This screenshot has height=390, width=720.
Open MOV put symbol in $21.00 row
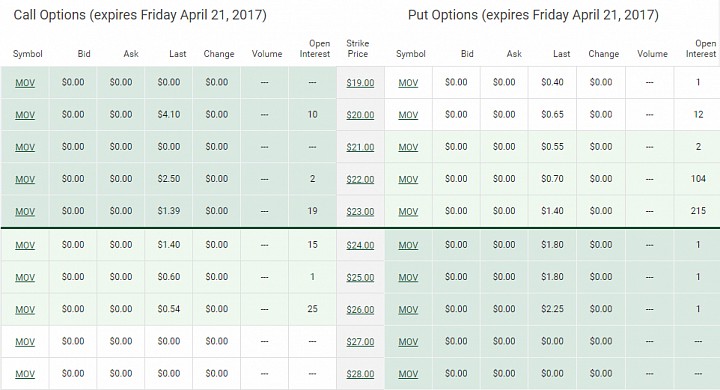[x=408, y=147]
